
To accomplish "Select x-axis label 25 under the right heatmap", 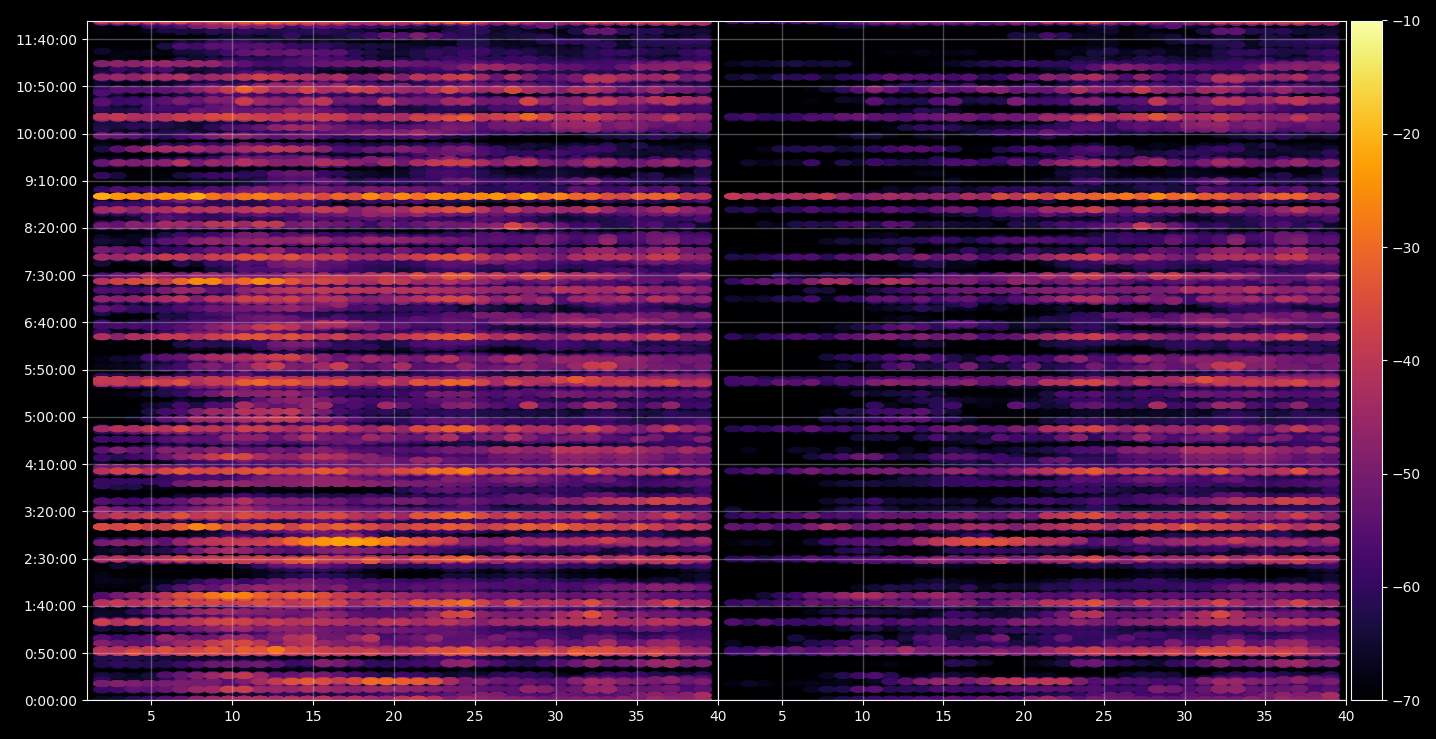I will pos(1104,717).
